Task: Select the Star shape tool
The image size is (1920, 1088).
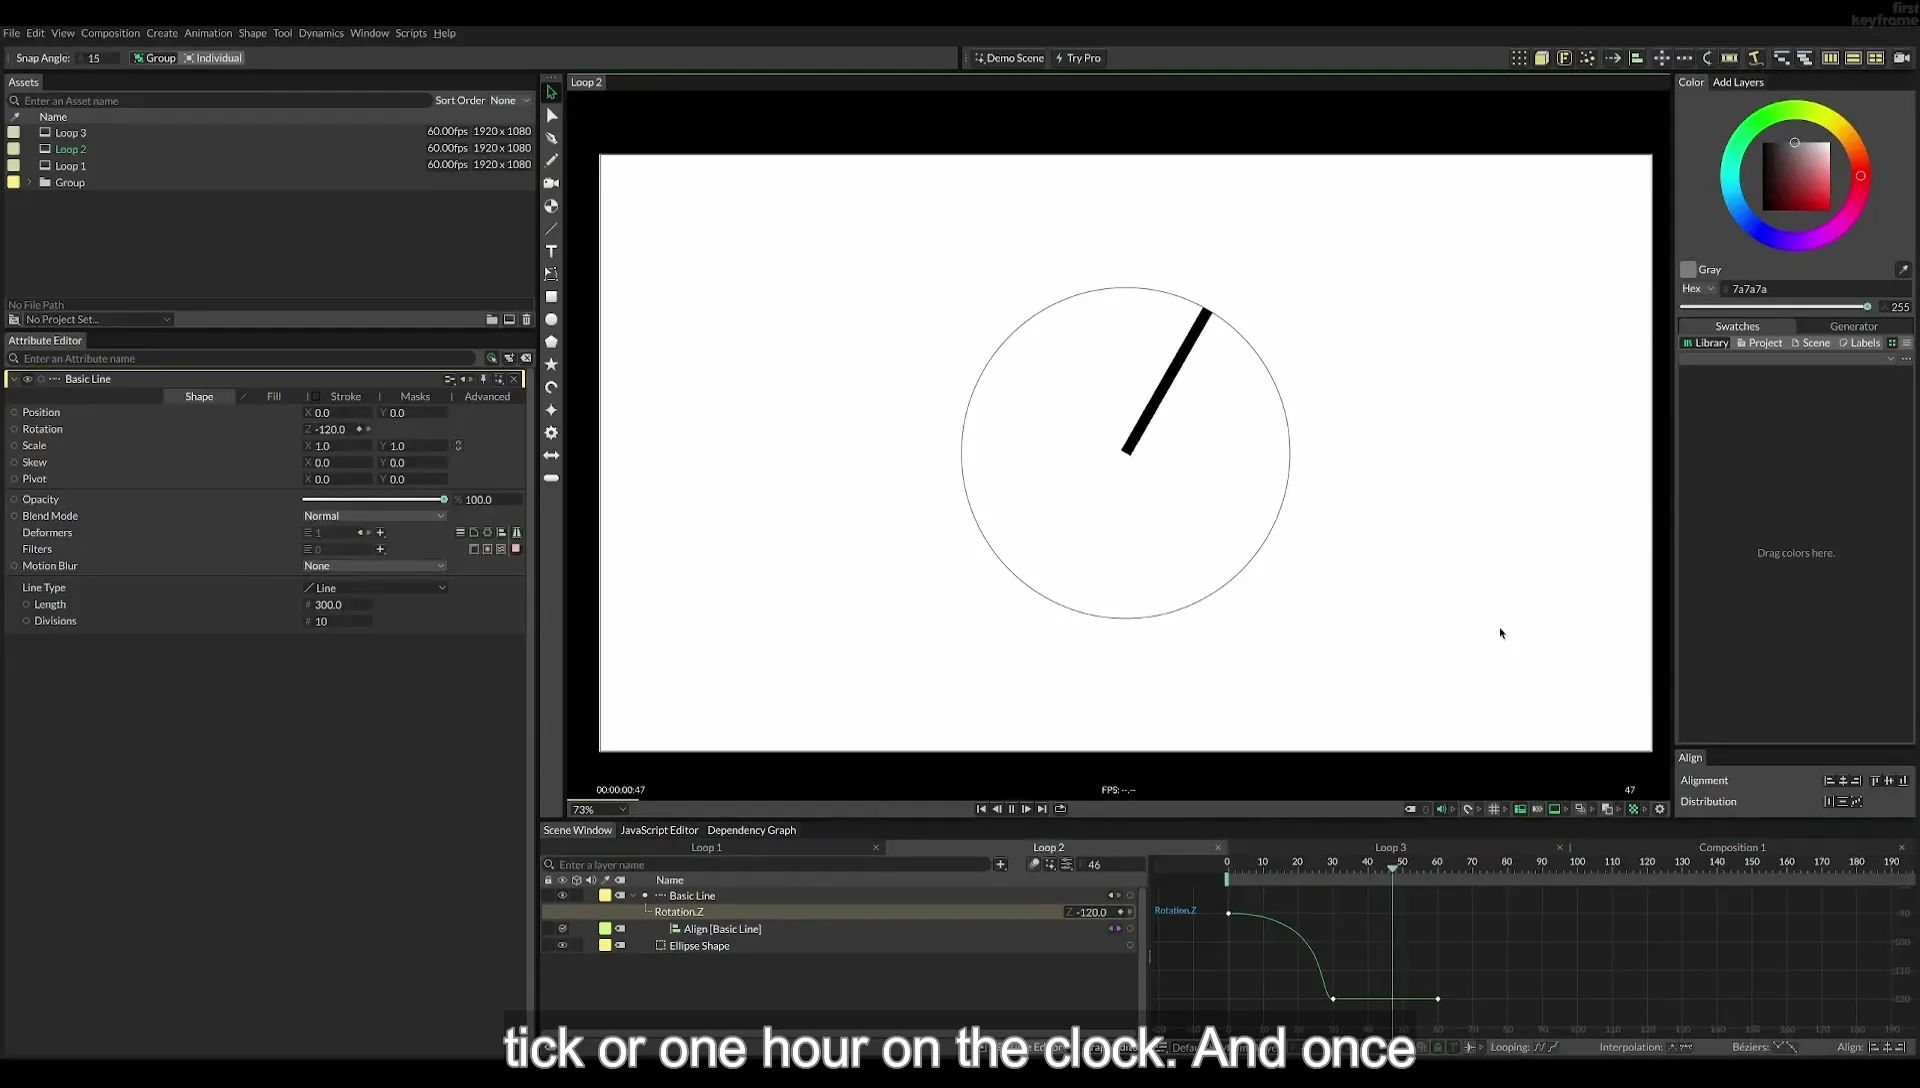Action: [551, 364]
